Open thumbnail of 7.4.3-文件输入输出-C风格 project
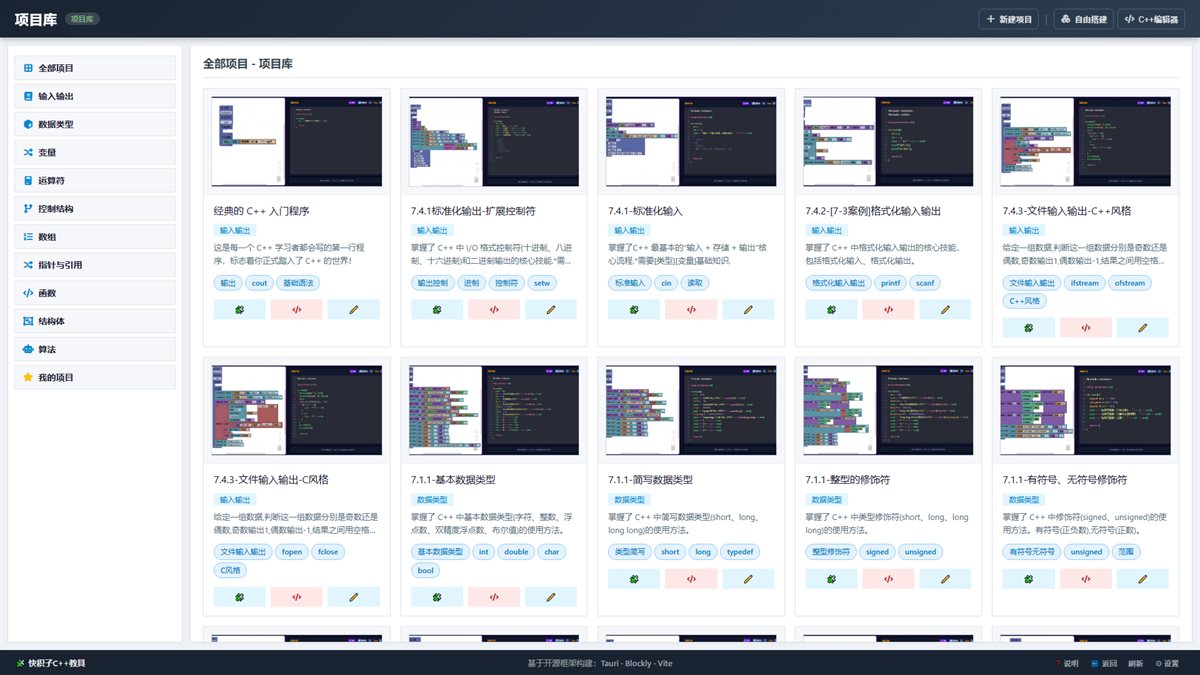Screen dimensions: 1200x675 297,410
